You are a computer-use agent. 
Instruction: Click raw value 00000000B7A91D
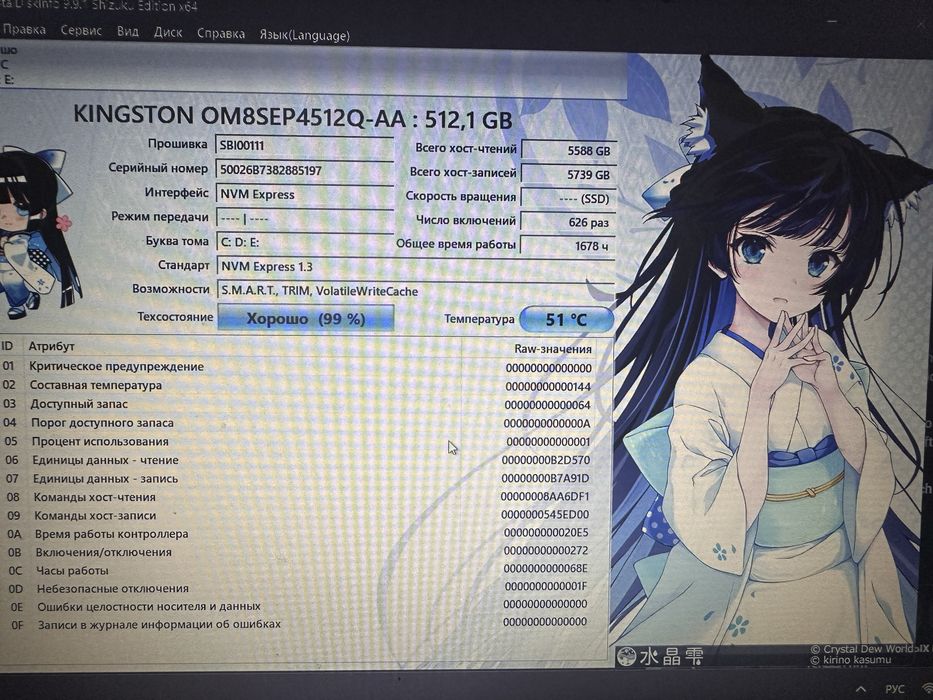click(x=545, y=479)
